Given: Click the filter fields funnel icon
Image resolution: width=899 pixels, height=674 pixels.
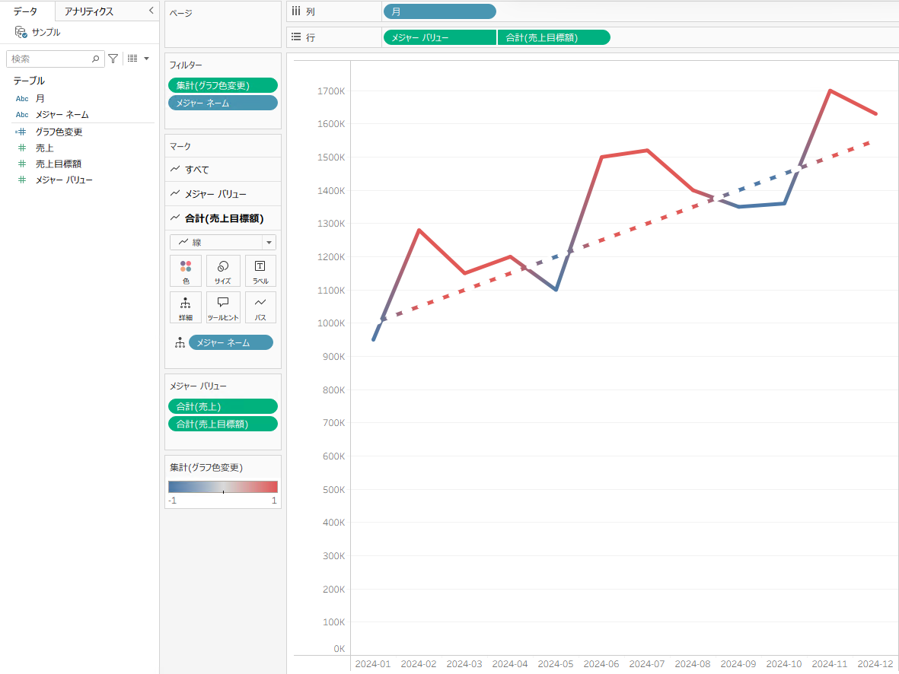Looking at the screenshot, I should pos(113,59).
